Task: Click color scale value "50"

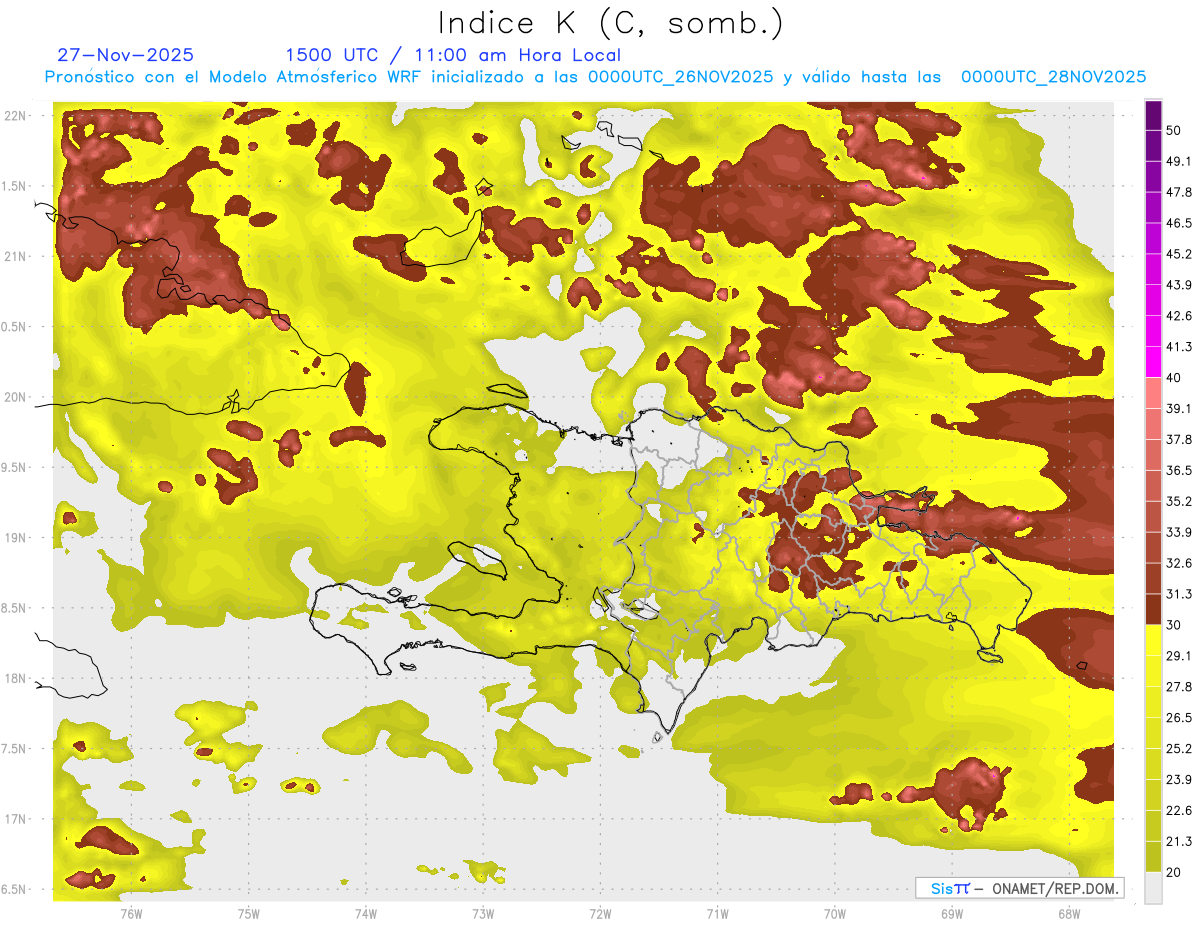Action: [1174, 130]
